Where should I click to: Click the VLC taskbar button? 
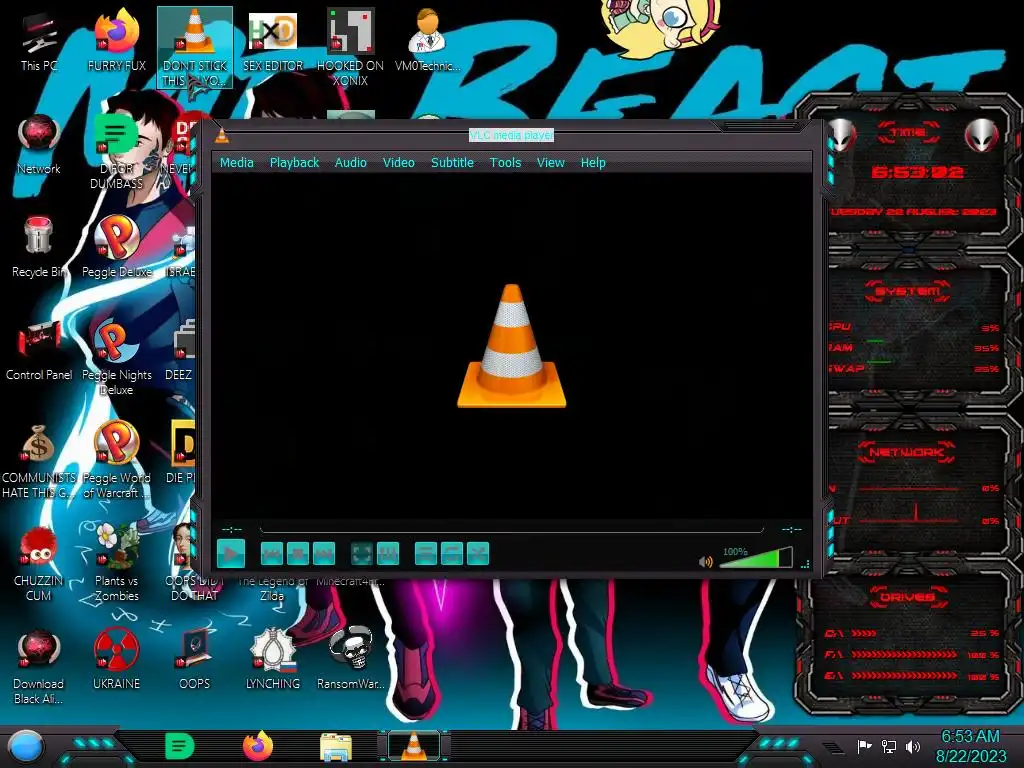413,746
